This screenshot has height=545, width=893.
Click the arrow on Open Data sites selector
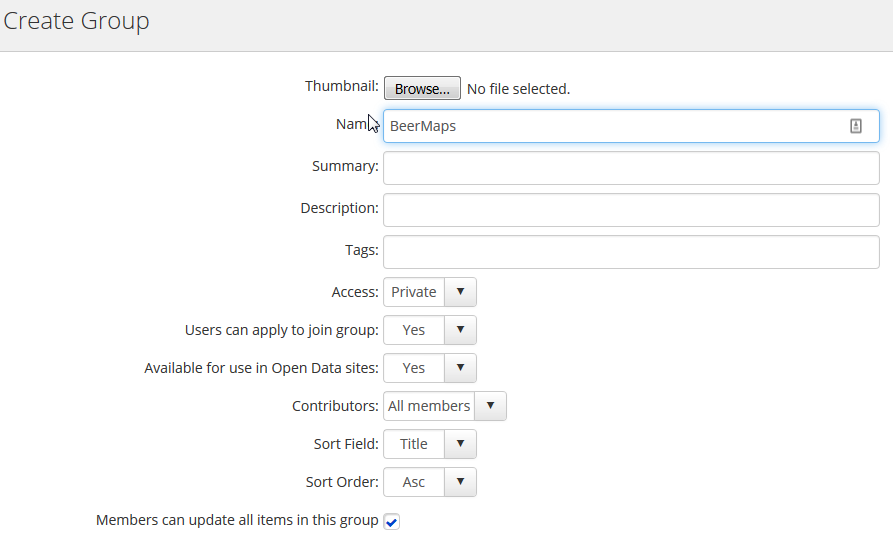[460, 368]
